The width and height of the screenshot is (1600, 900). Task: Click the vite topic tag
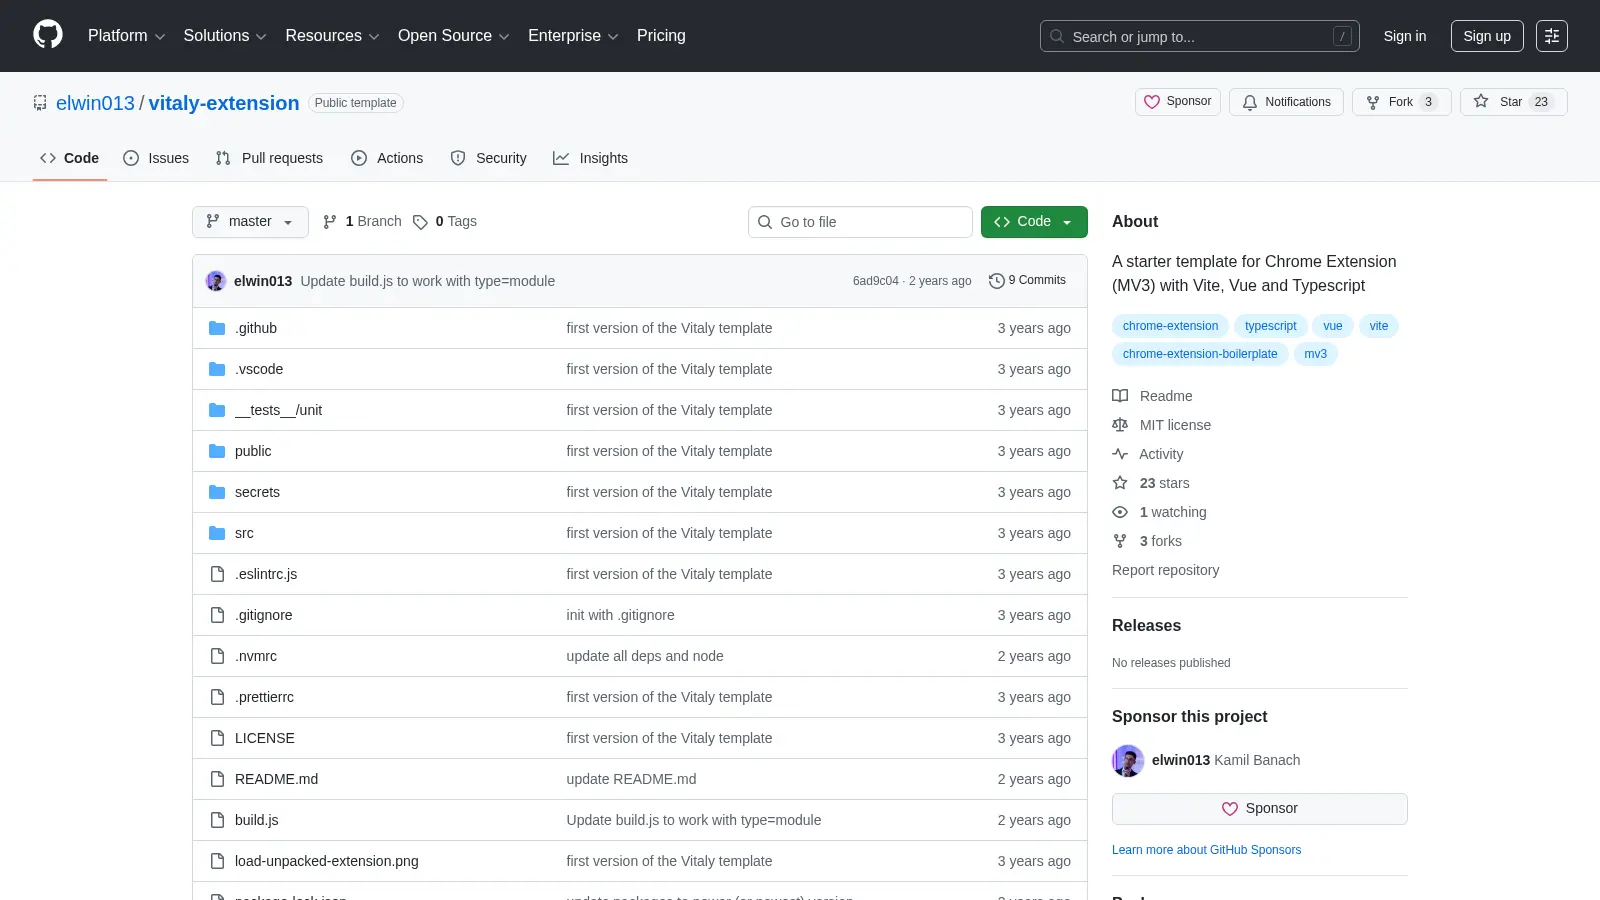click(x=1379, y=326)
